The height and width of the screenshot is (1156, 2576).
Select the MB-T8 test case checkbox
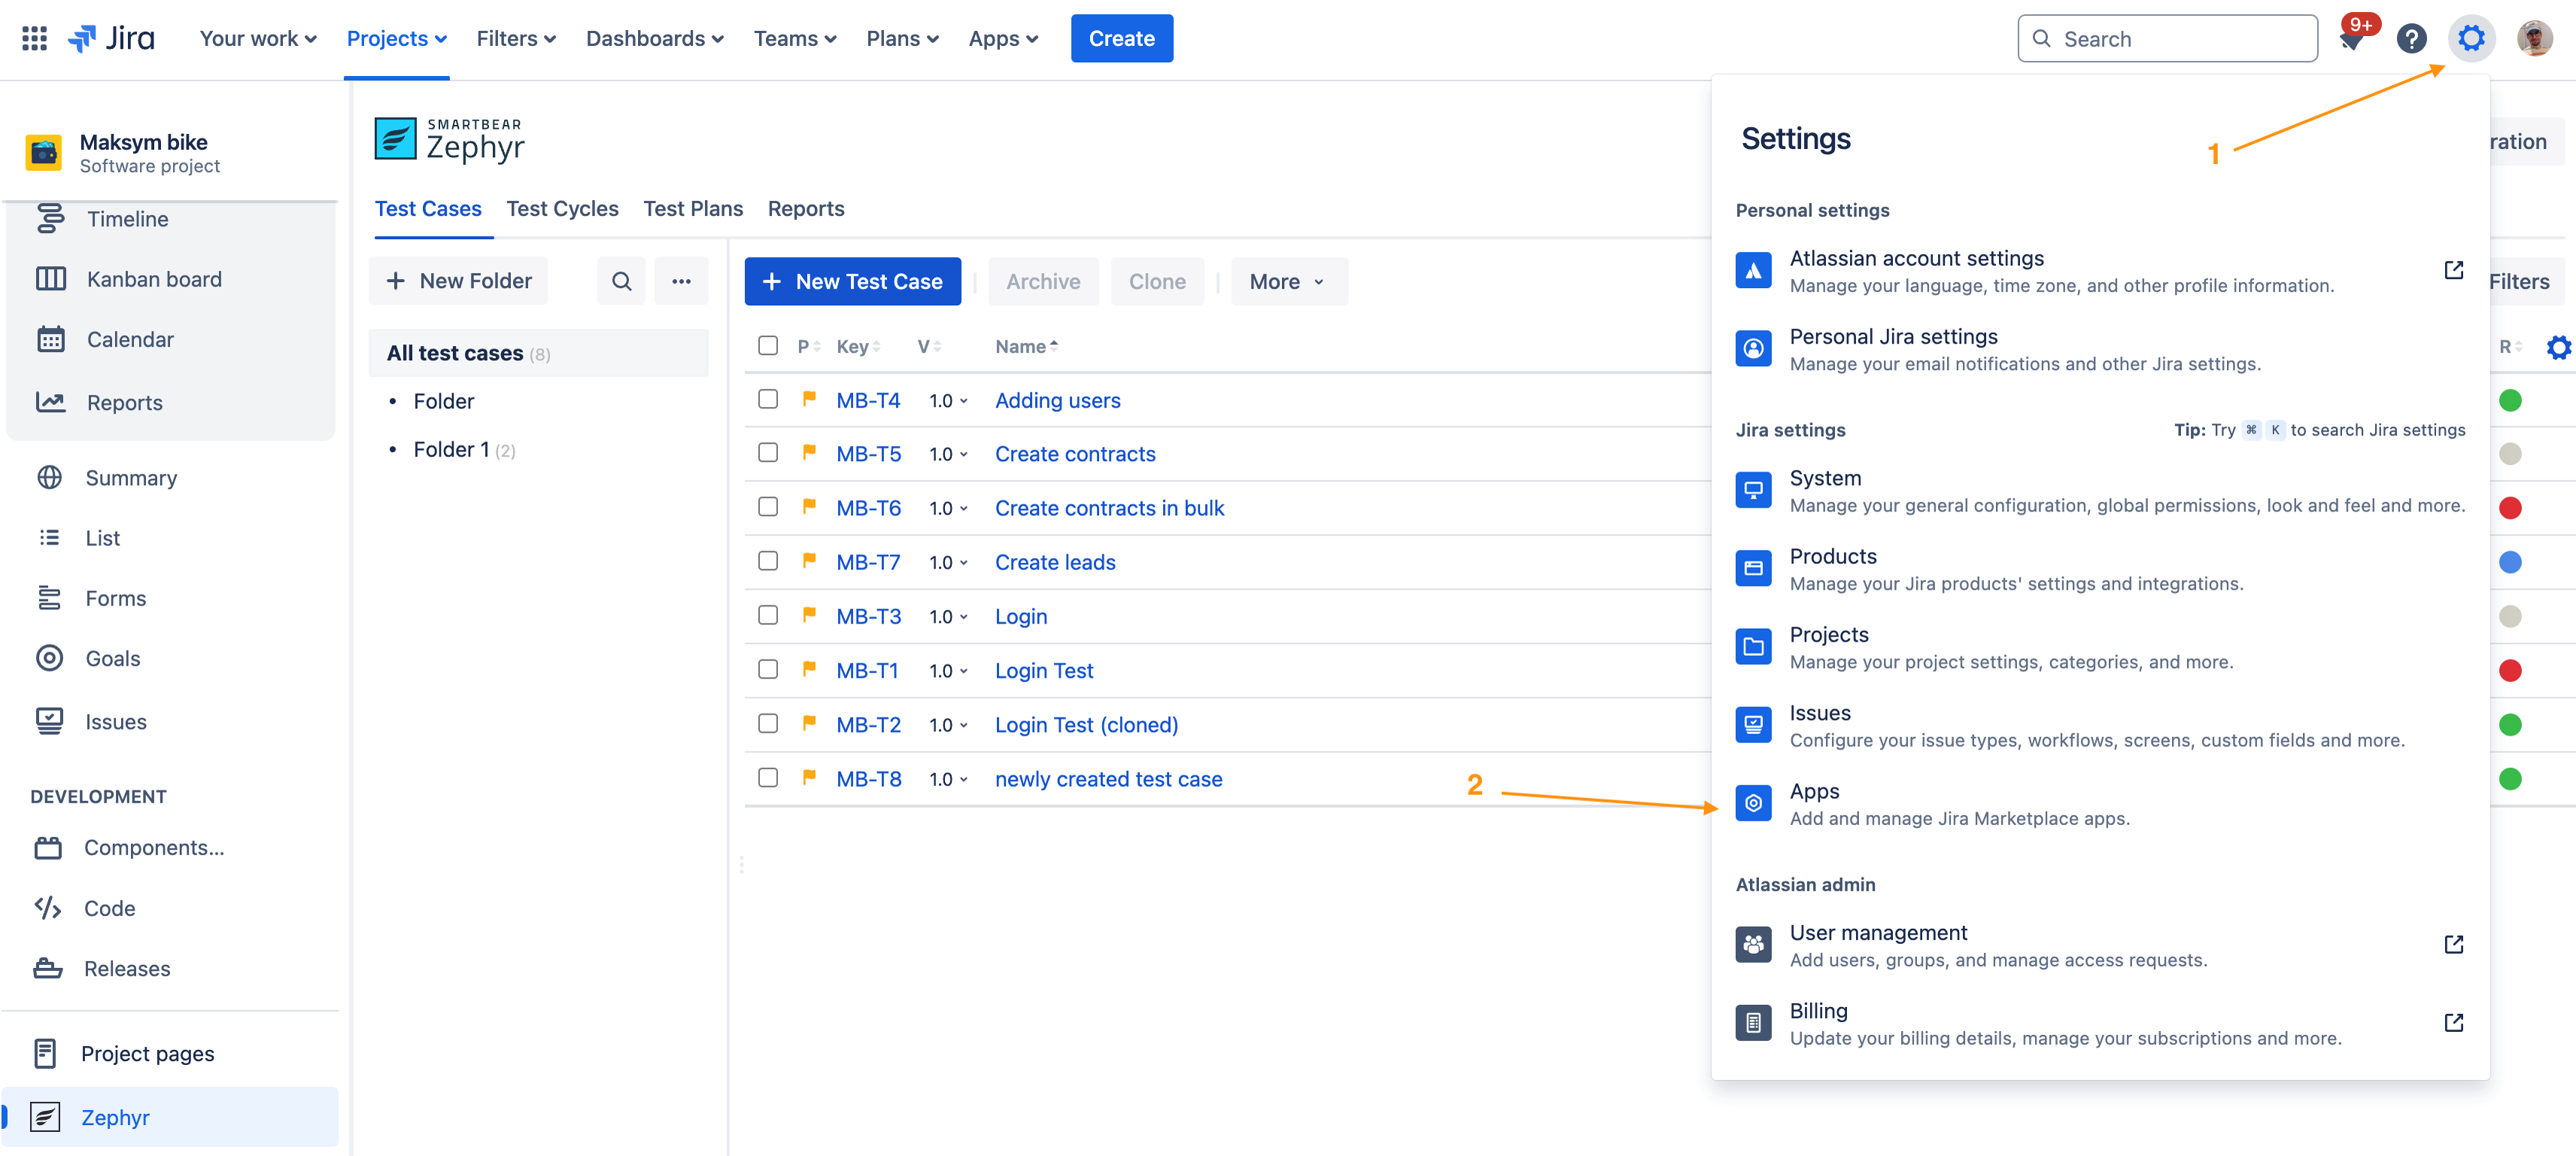coord(768,777)
